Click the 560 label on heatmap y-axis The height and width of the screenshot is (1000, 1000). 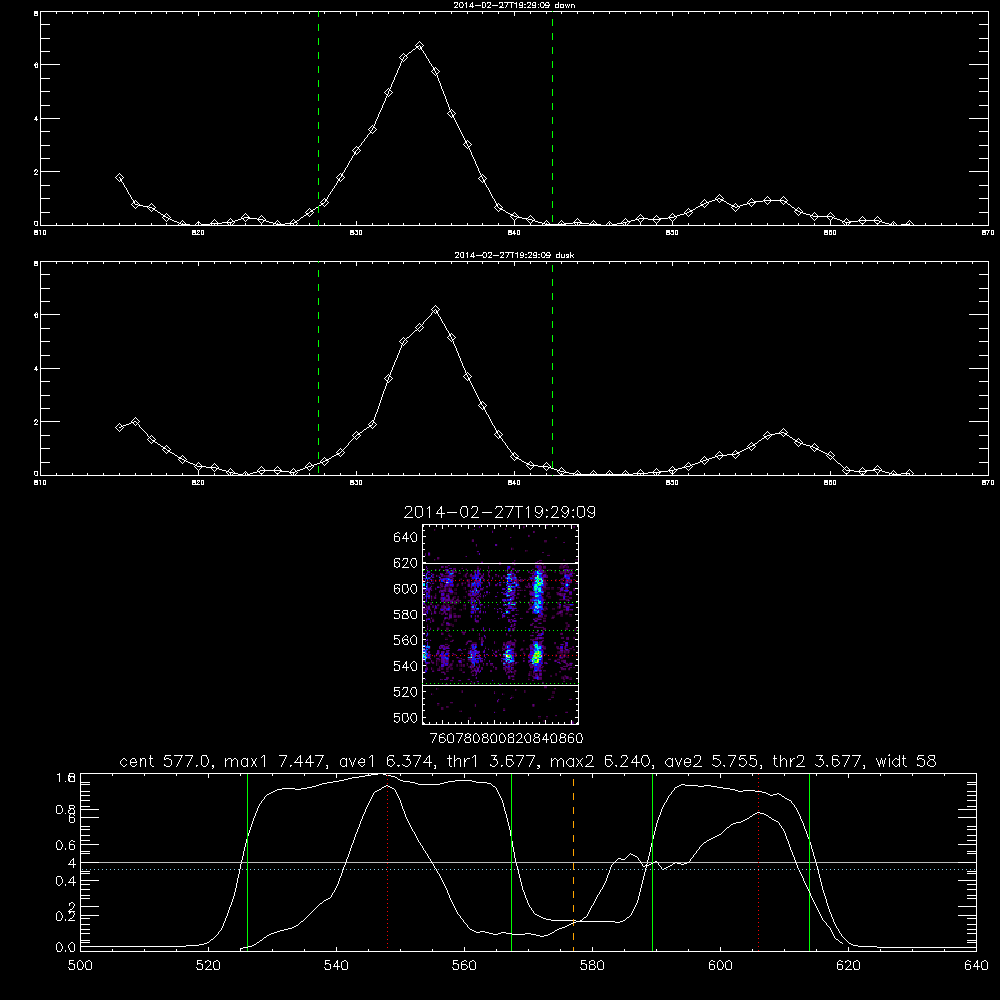406,640
